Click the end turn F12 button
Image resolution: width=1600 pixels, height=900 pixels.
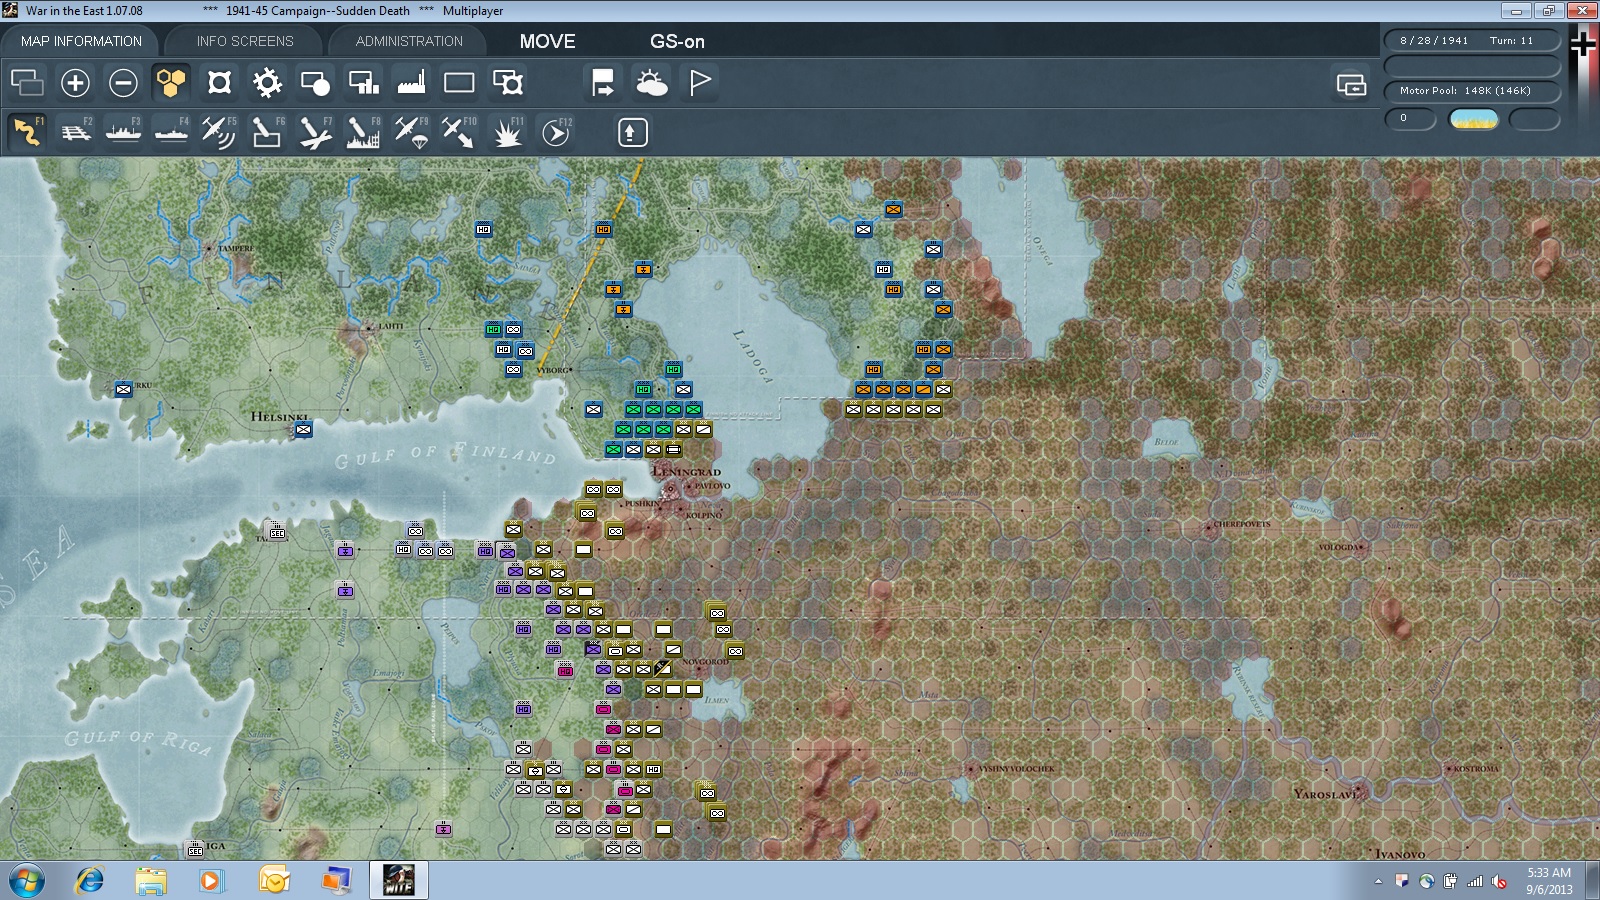[x=556, y=132]
